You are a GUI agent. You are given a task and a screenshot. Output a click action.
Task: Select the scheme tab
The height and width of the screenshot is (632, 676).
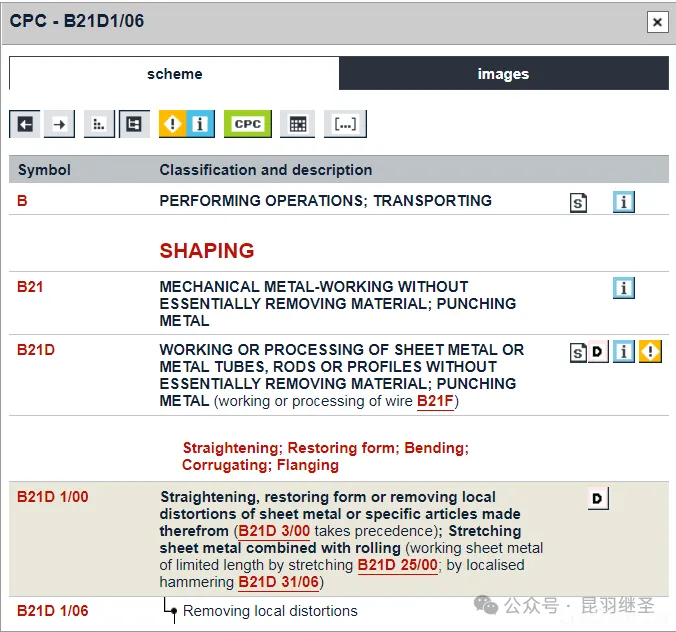(x=174, y=74)
